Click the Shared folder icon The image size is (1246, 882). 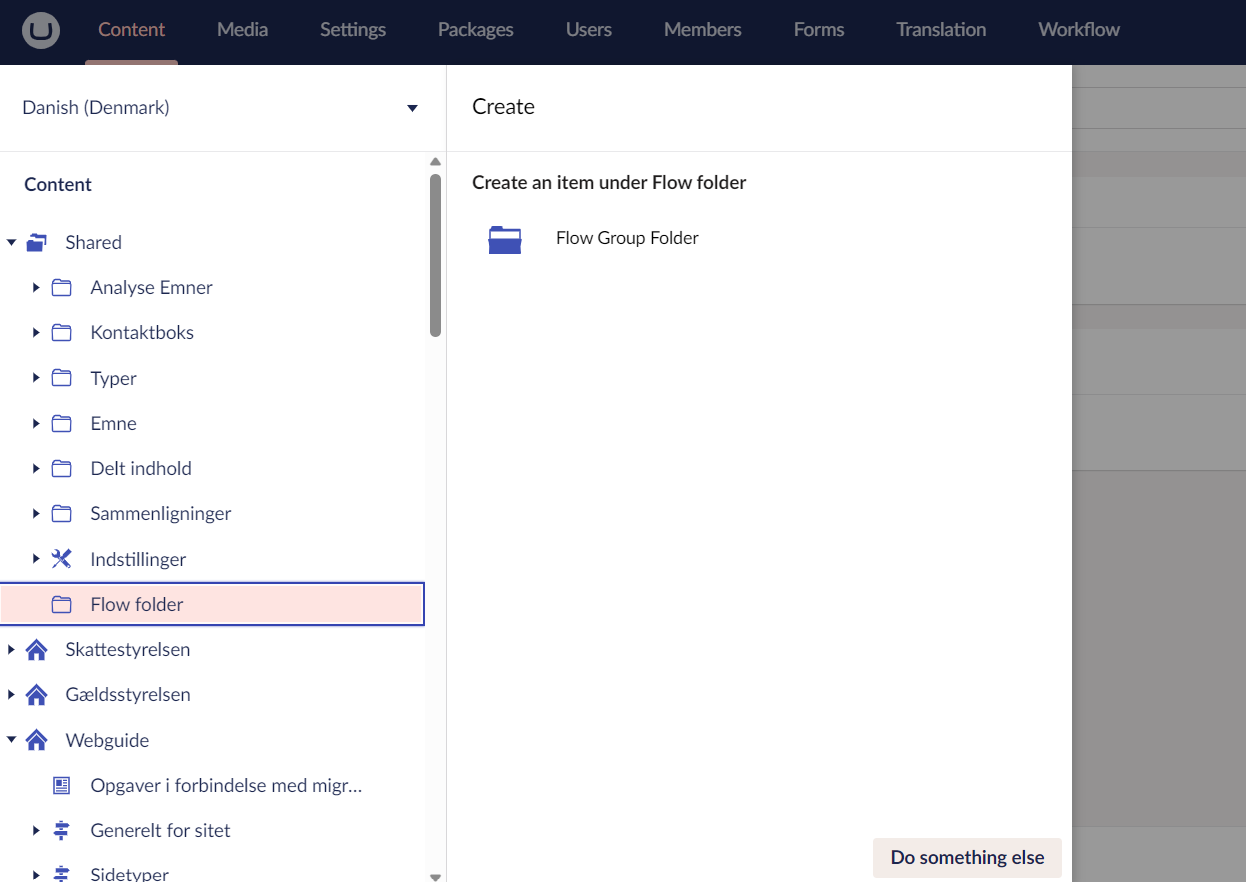(37, 241)
